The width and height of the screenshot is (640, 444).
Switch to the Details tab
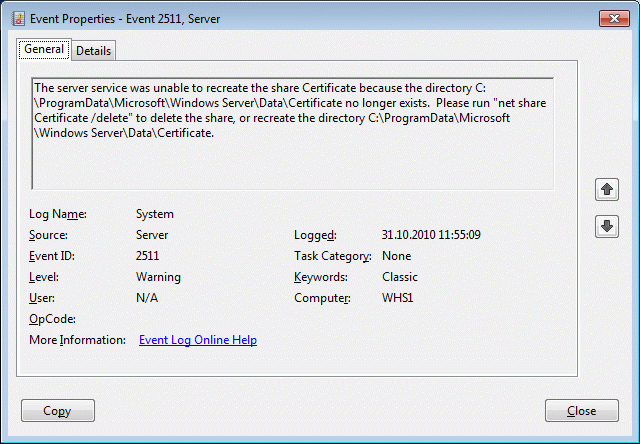[93, 51]
